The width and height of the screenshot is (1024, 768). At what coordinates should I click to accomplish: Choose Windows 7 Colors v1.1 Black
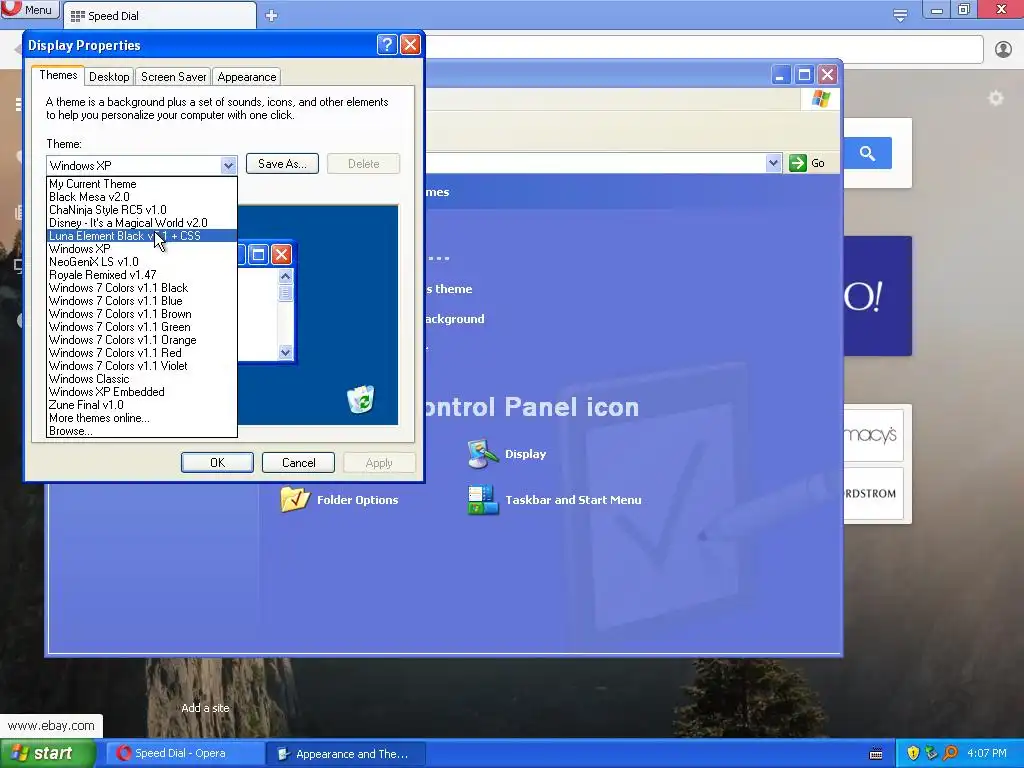coord(142,288)
